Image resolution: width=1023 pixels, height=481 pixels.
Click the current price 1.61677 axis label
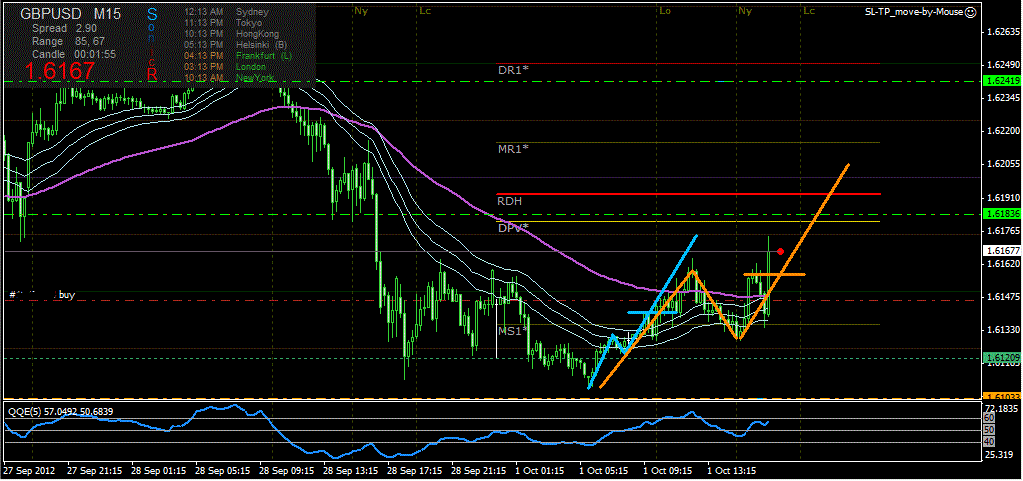[x=1001, y=250]
